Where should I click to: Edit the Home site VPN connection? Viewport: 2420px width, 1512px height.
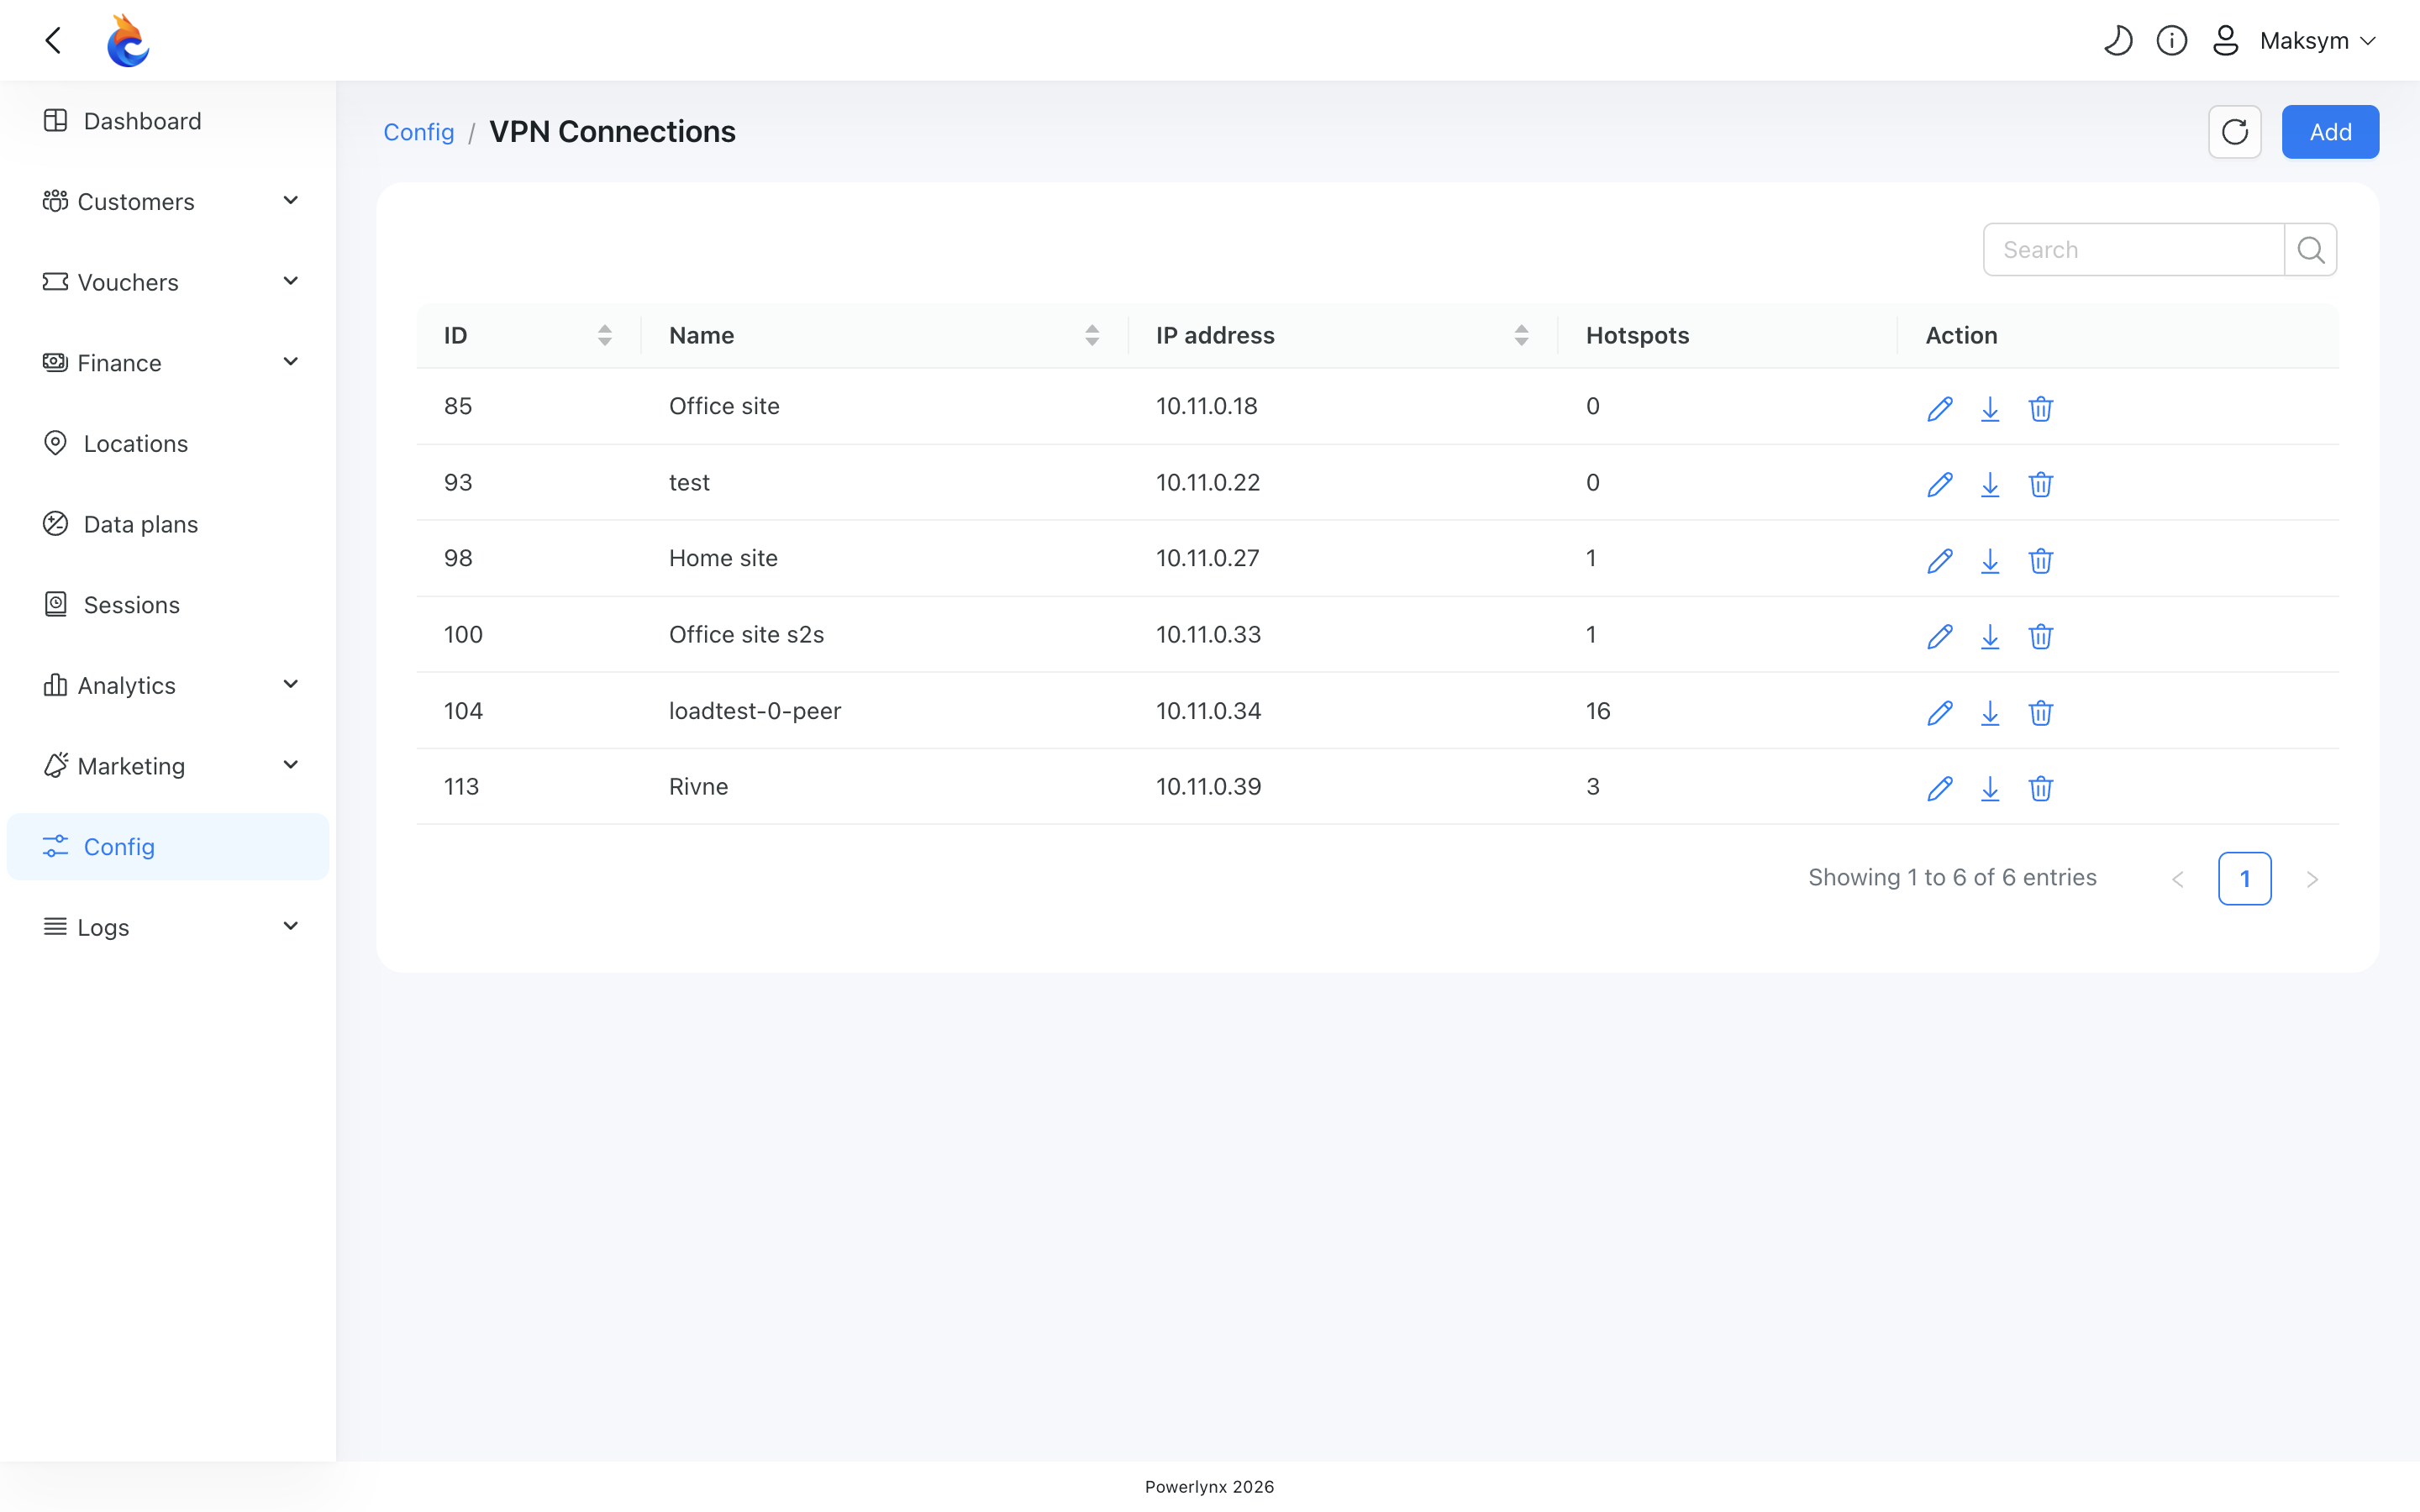(x=1940, y=561)
